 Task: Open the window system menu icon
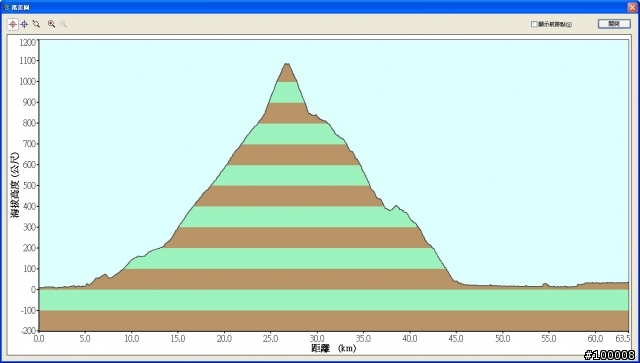(6, 7)
